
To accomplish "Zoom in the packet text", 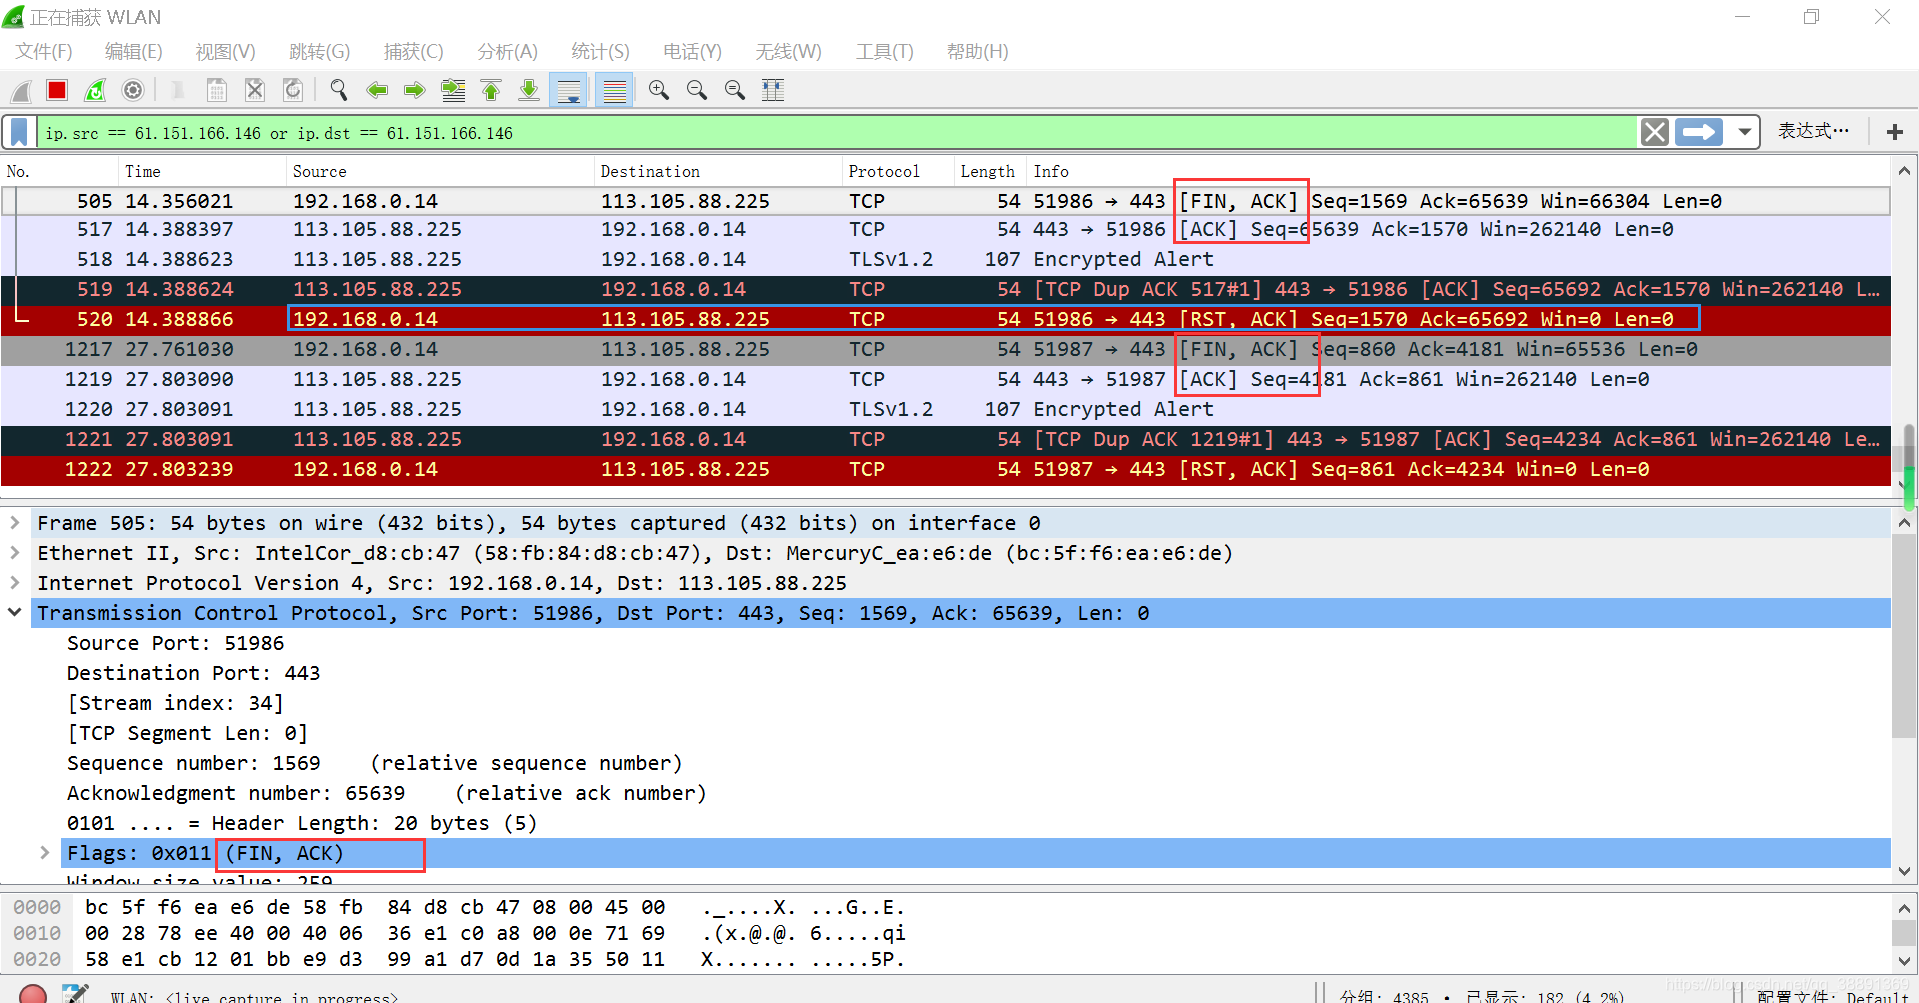I will tap(659, 91).
